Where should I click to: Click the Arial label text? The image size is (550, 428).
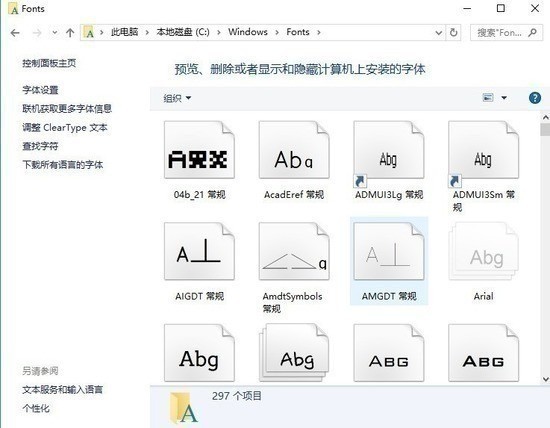[x=483, y=296]
